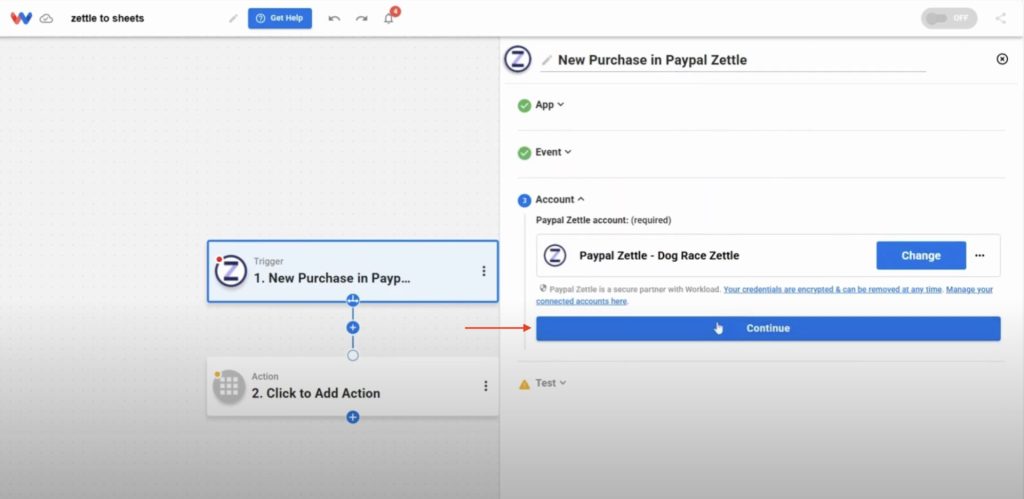Open the trigger step three-dot menu
The image size is (1024, 499).
tap(484, 271)
